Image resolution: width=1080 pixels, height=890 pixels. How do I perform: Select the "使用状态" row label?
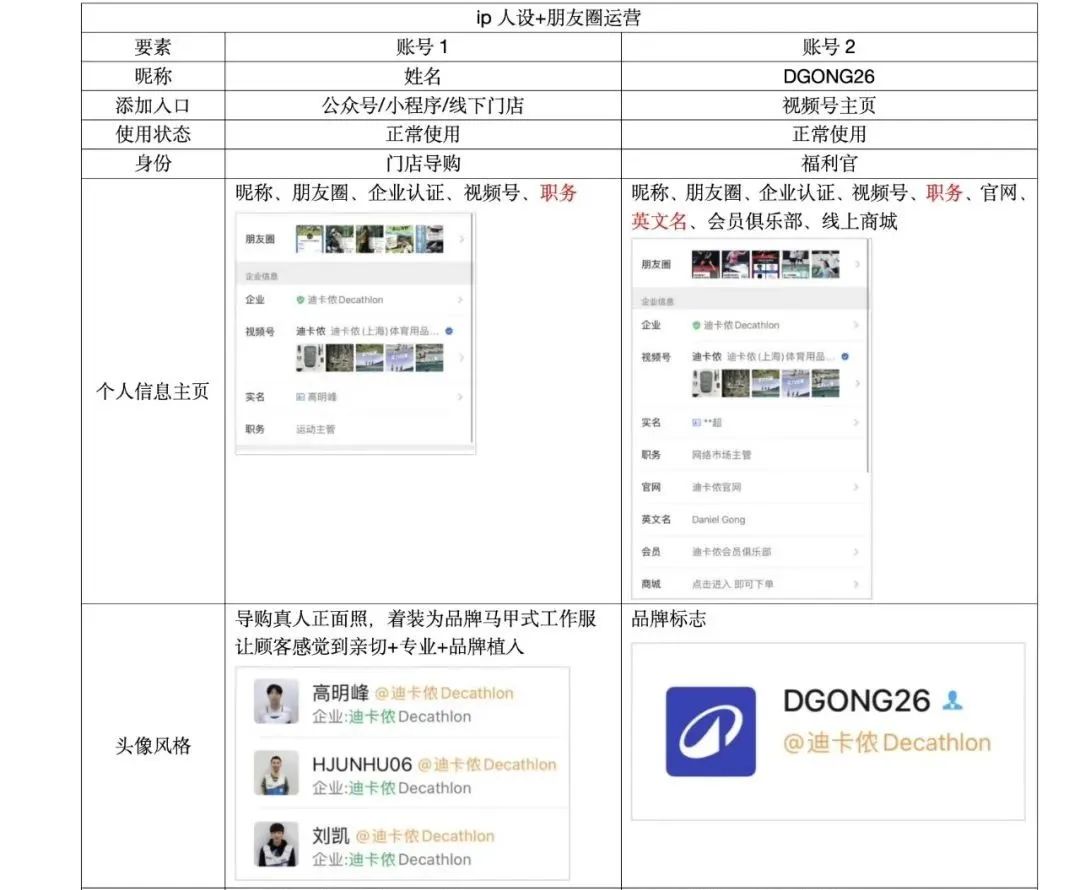point(153,134)
